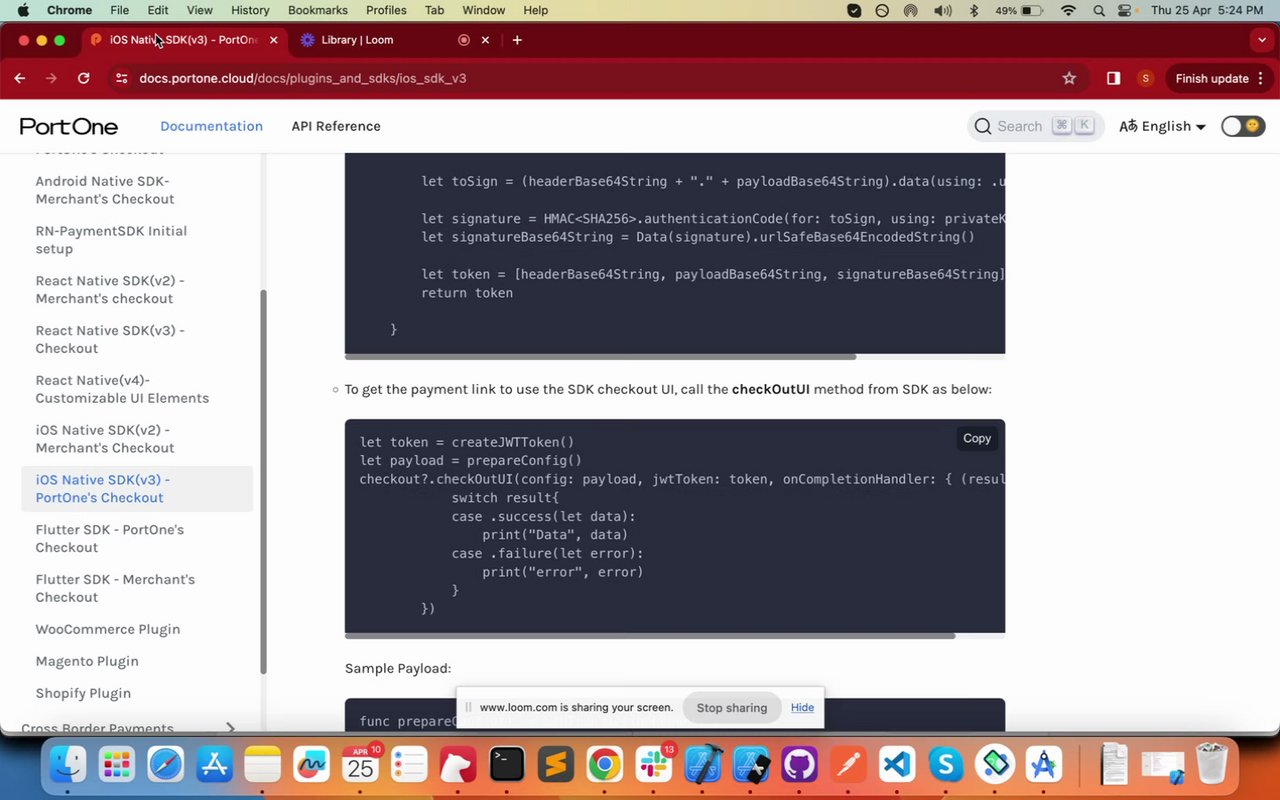This screenshot has width=1280, height=800.
Task: Expand the Cross Border Payments section
Action: pos(230,728)
